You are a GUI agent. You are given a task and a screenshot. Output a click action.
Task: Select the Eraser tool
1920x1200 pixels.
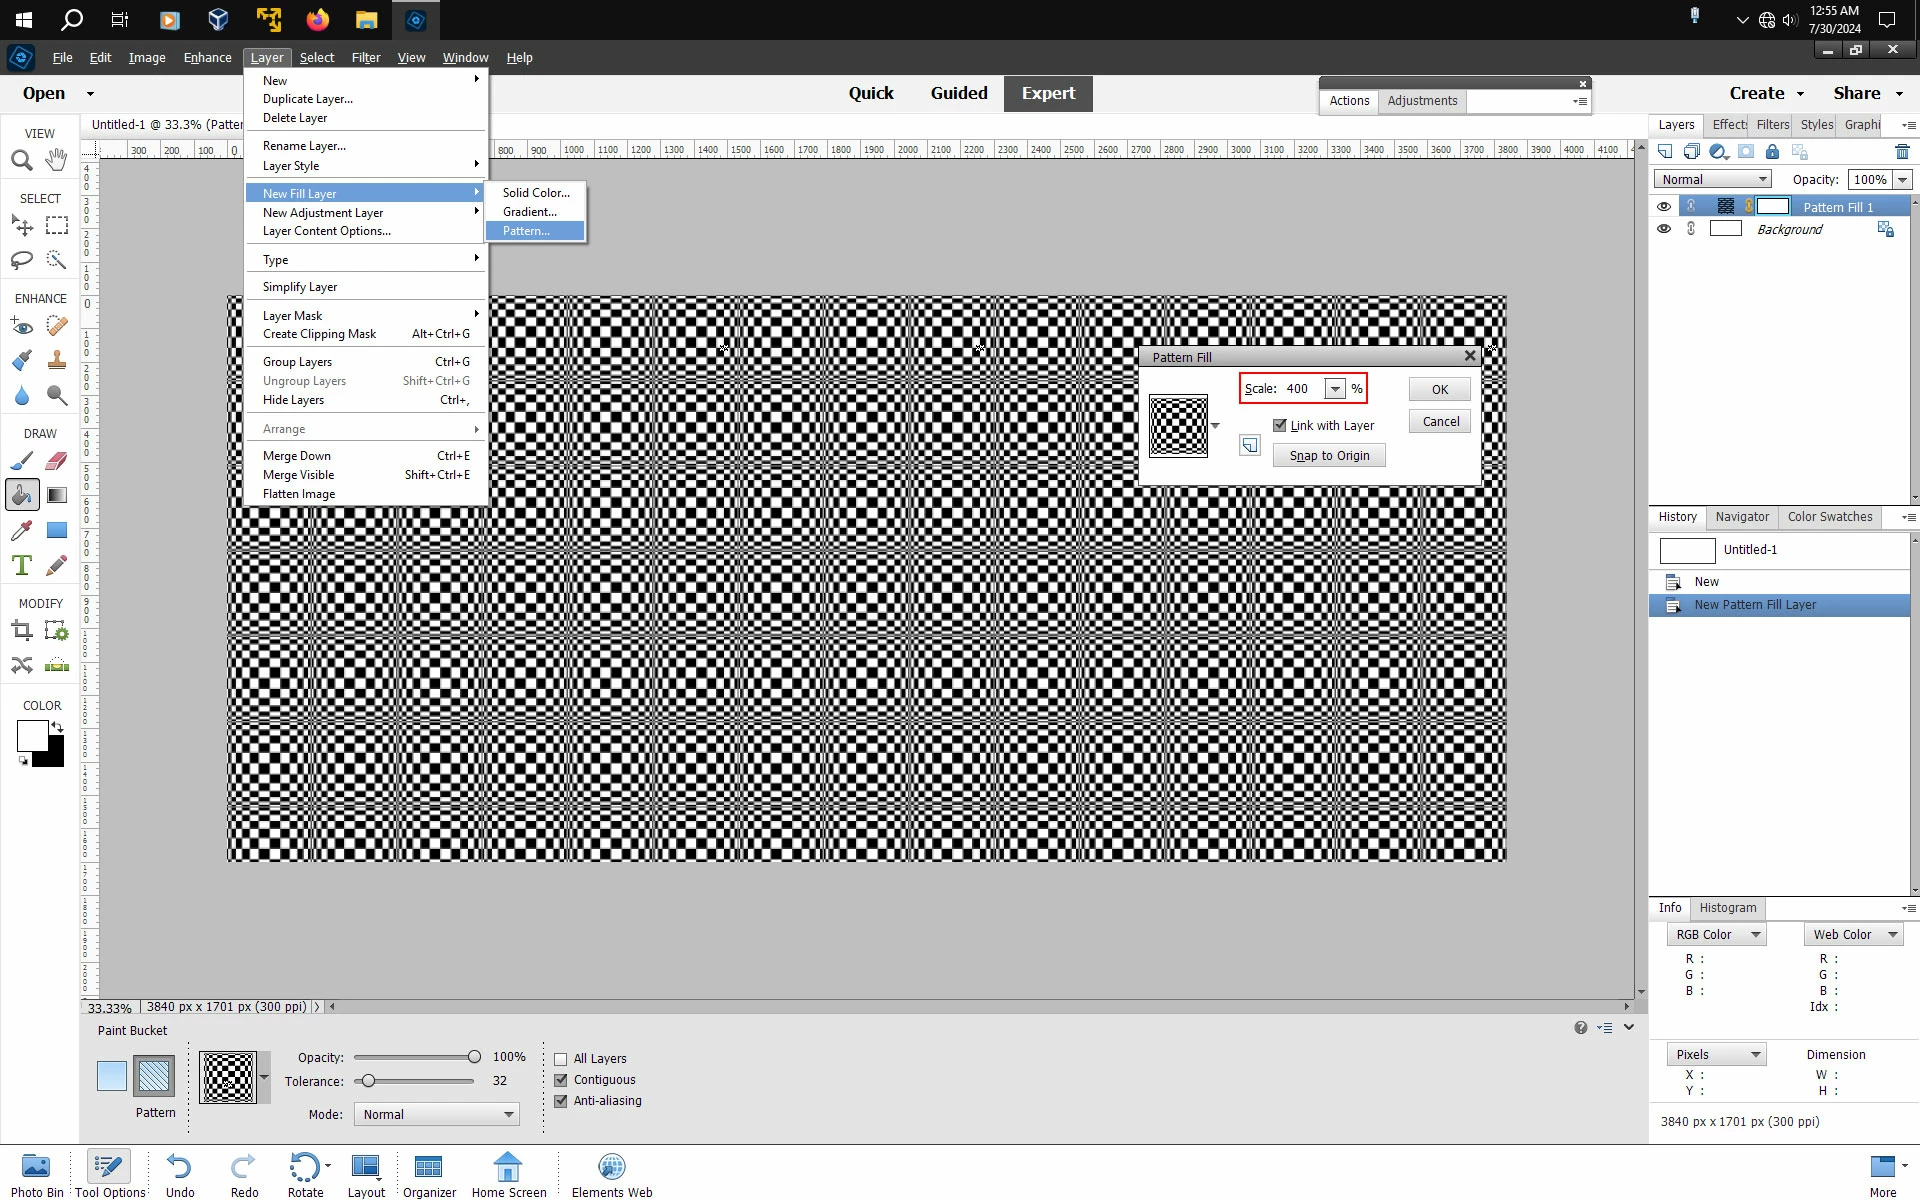pos(56,461)
